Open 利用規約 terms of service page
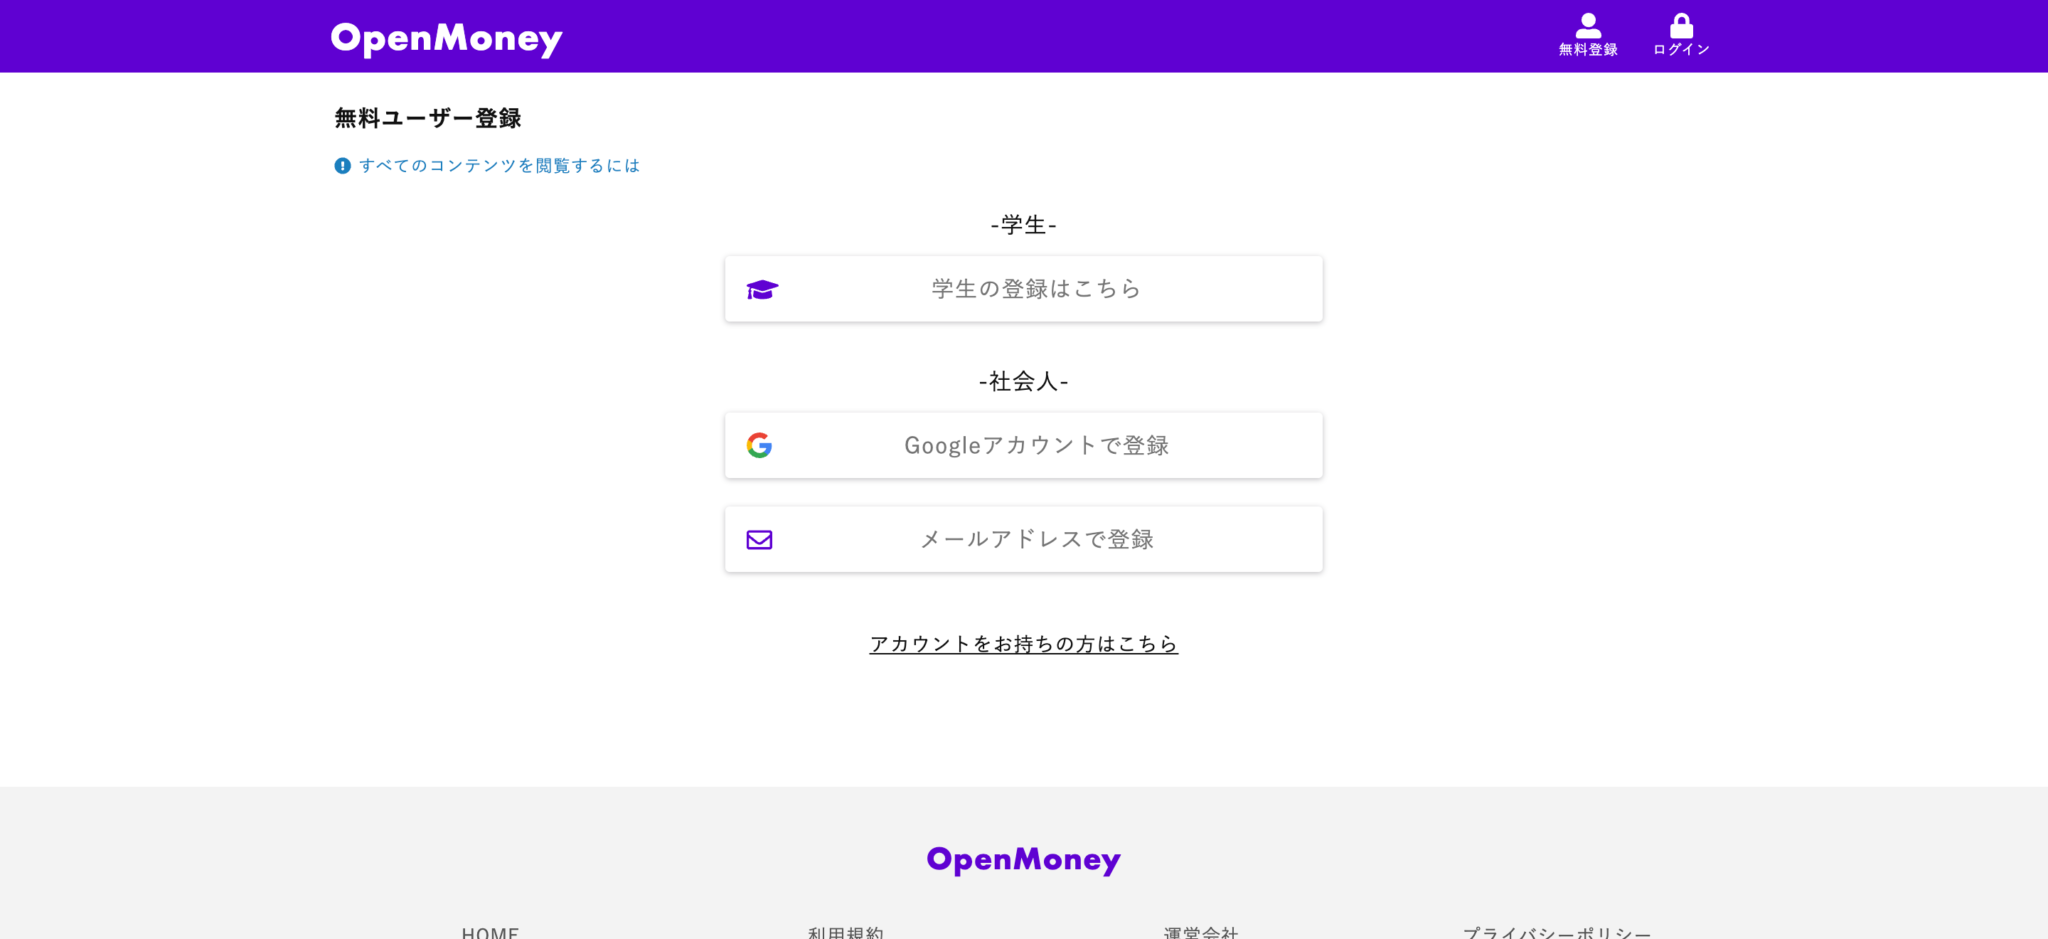The width and height of the screenshot is (2048, 939). coord(845,932)
